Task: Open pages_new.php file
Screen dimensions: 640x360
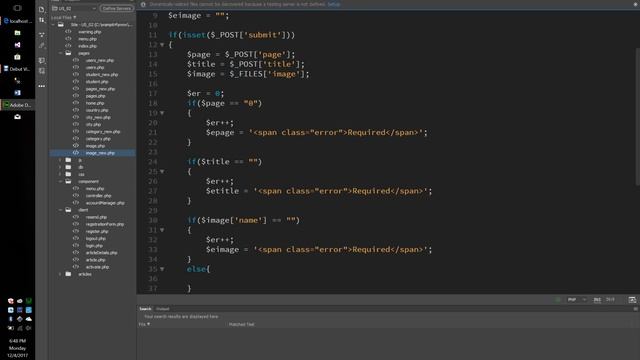Action: pos(100,89)
